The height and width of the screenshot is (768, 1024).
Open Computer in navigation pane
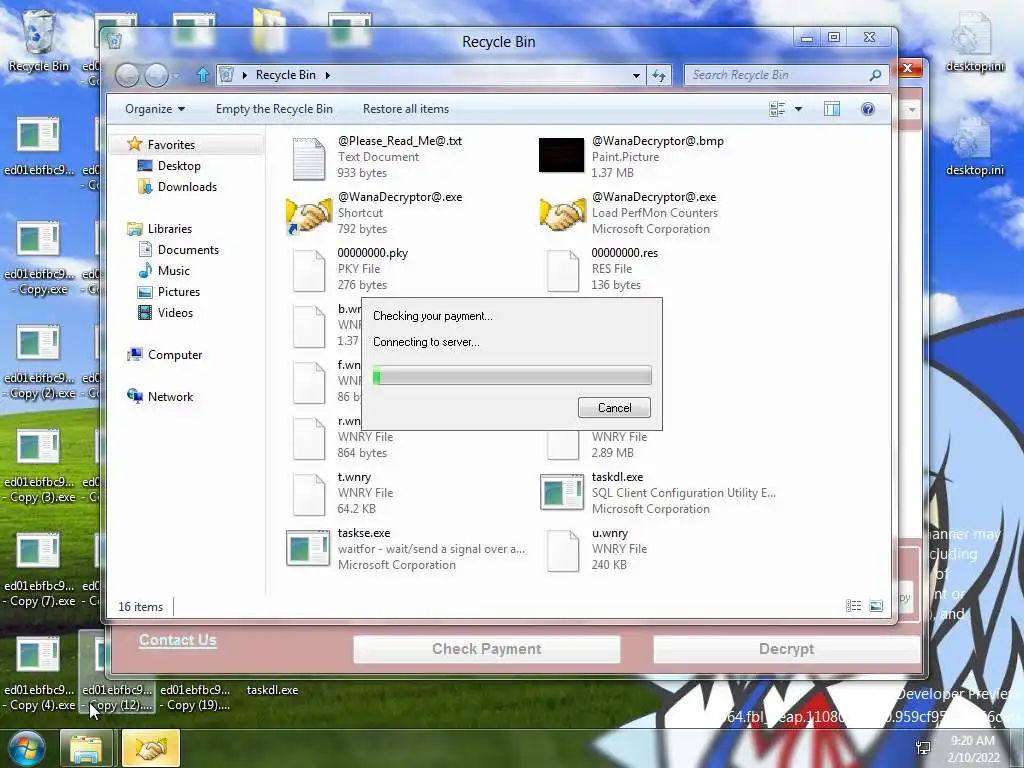coord(174,355)
